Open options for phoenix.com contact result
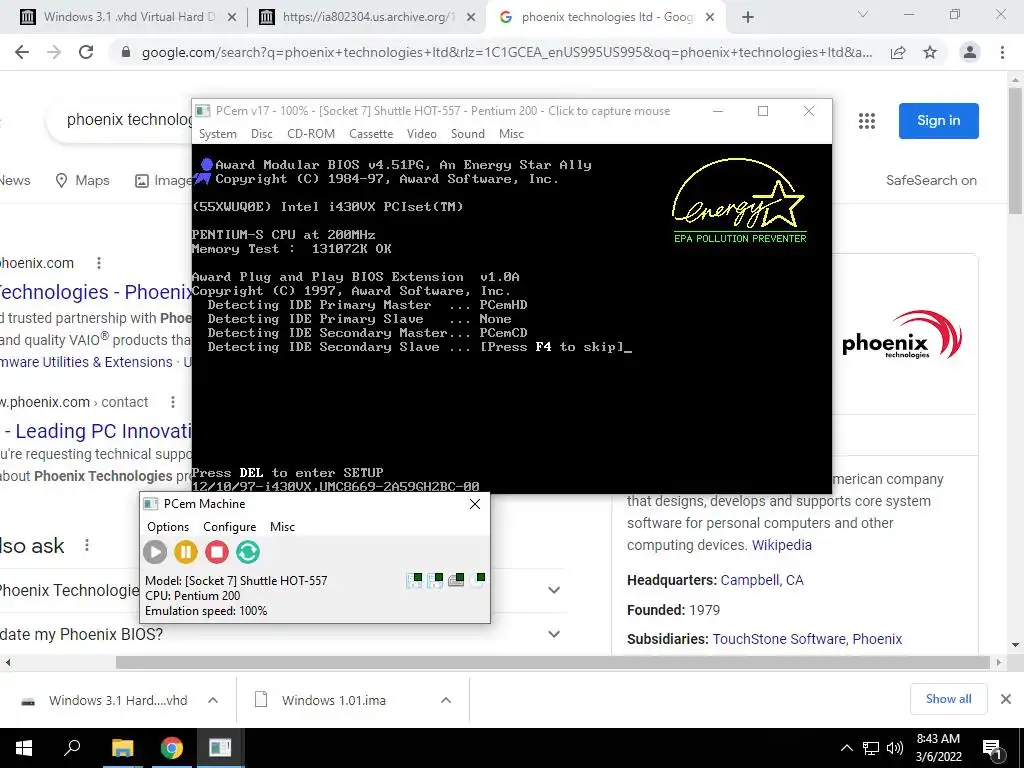The width and height of the screenshot is (1024, 768). (x=173, y=402)
